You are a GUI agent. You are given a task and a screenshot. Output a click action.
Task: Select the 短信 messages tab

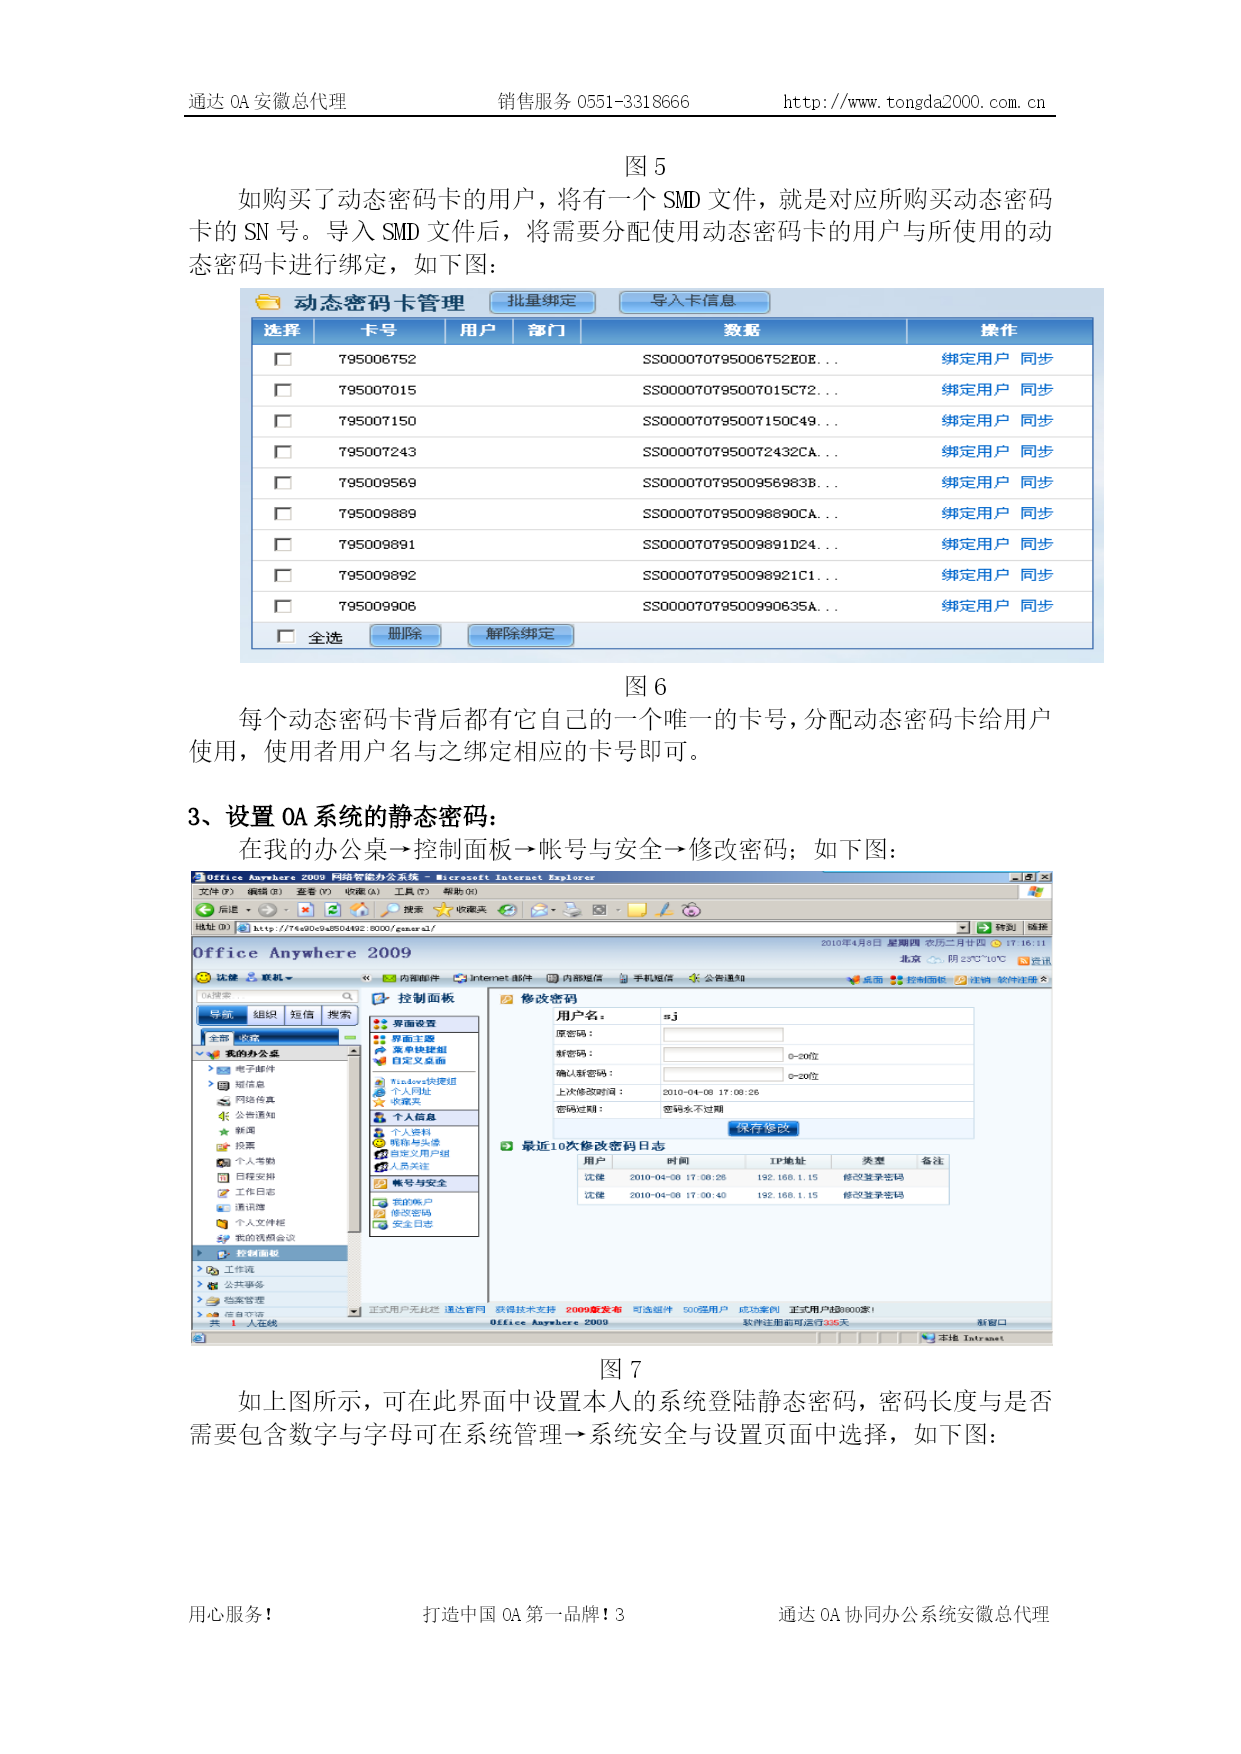tap(302, 1014)
